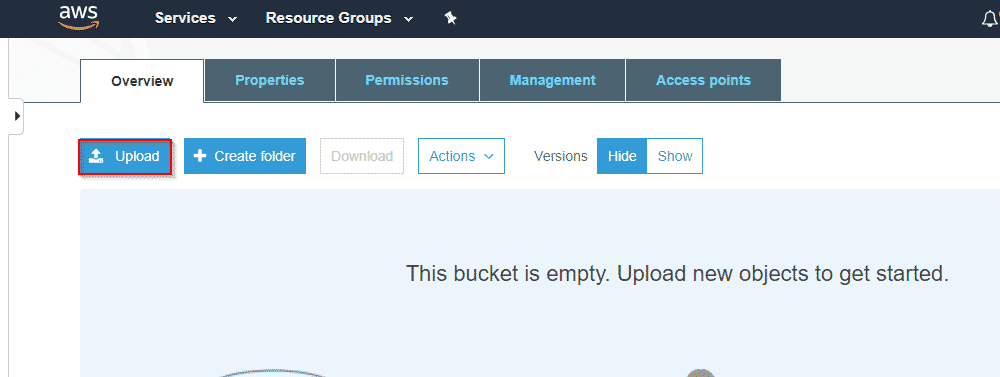
Task: Click the pin shortcuts icon
Action: 450,18
